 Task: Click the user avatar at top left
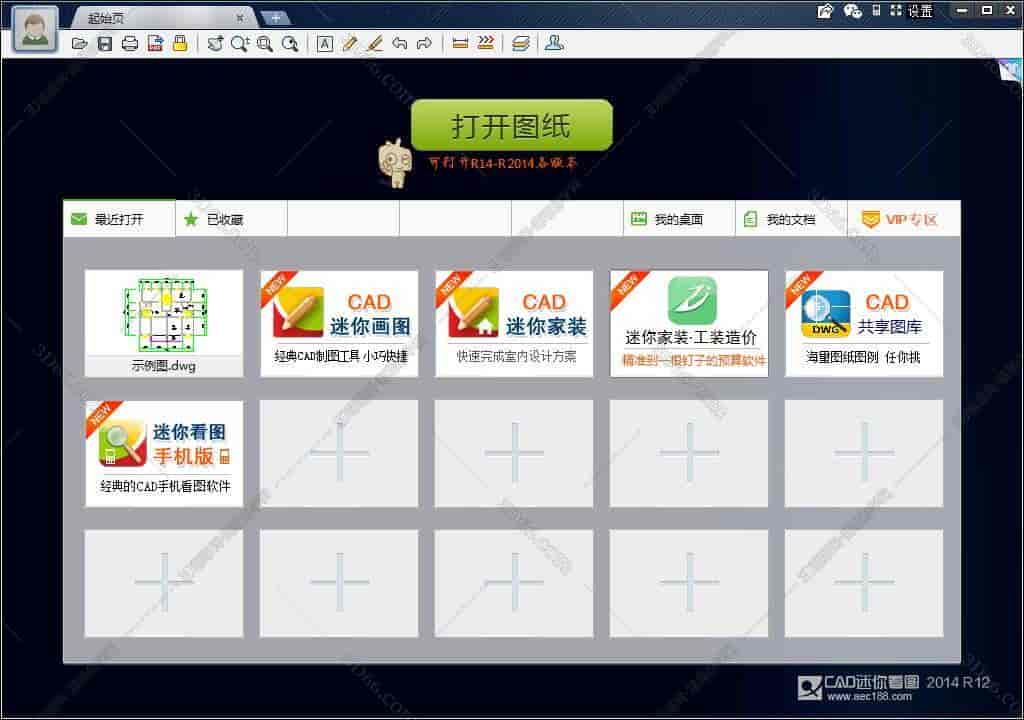click(33, 17)
